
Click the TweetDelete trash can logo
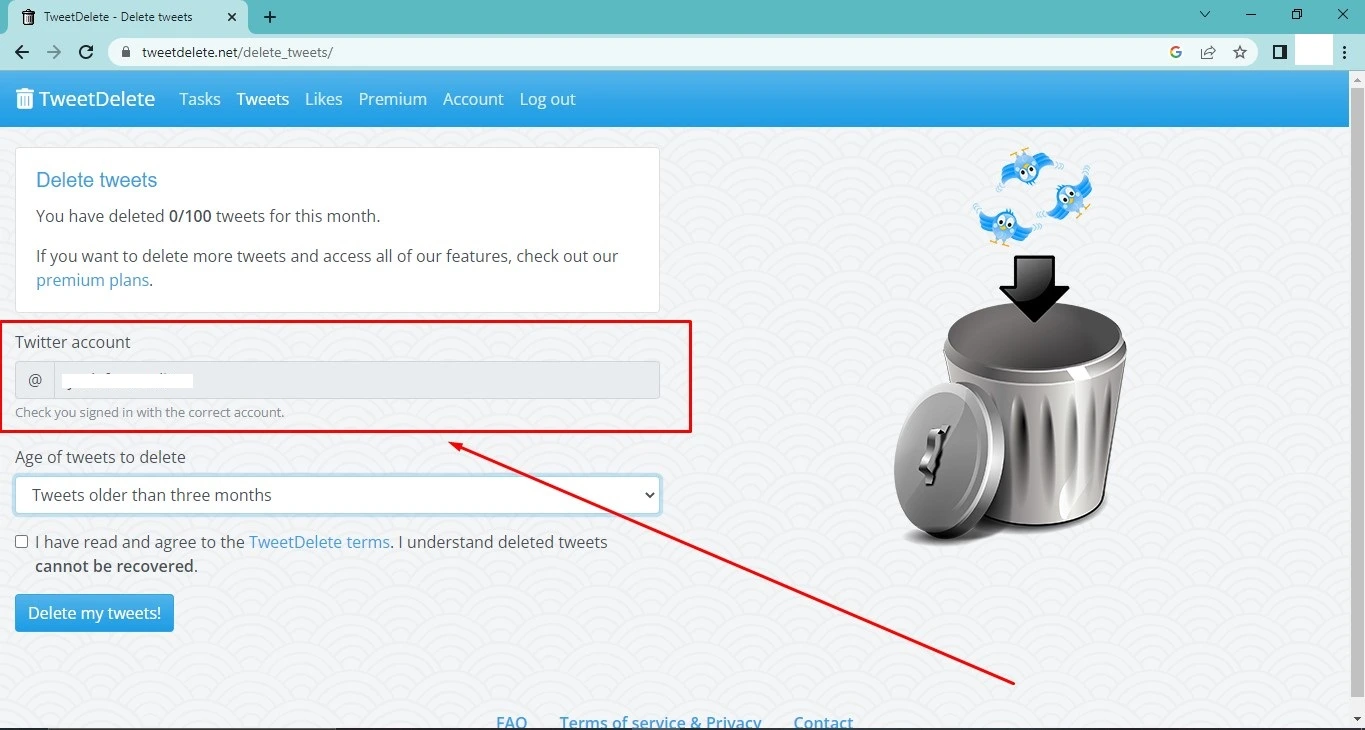click(25, 98)
